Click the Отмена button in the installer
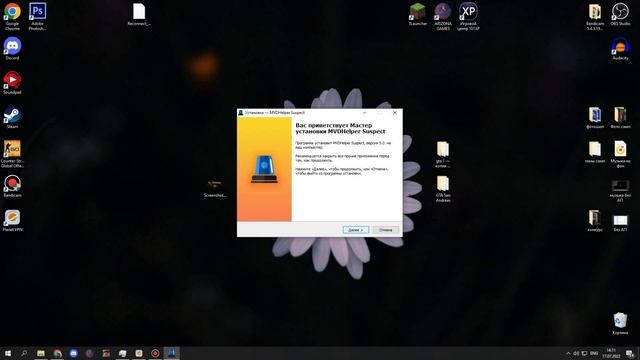This screenshot has height=360, width=640. [386, 230]
